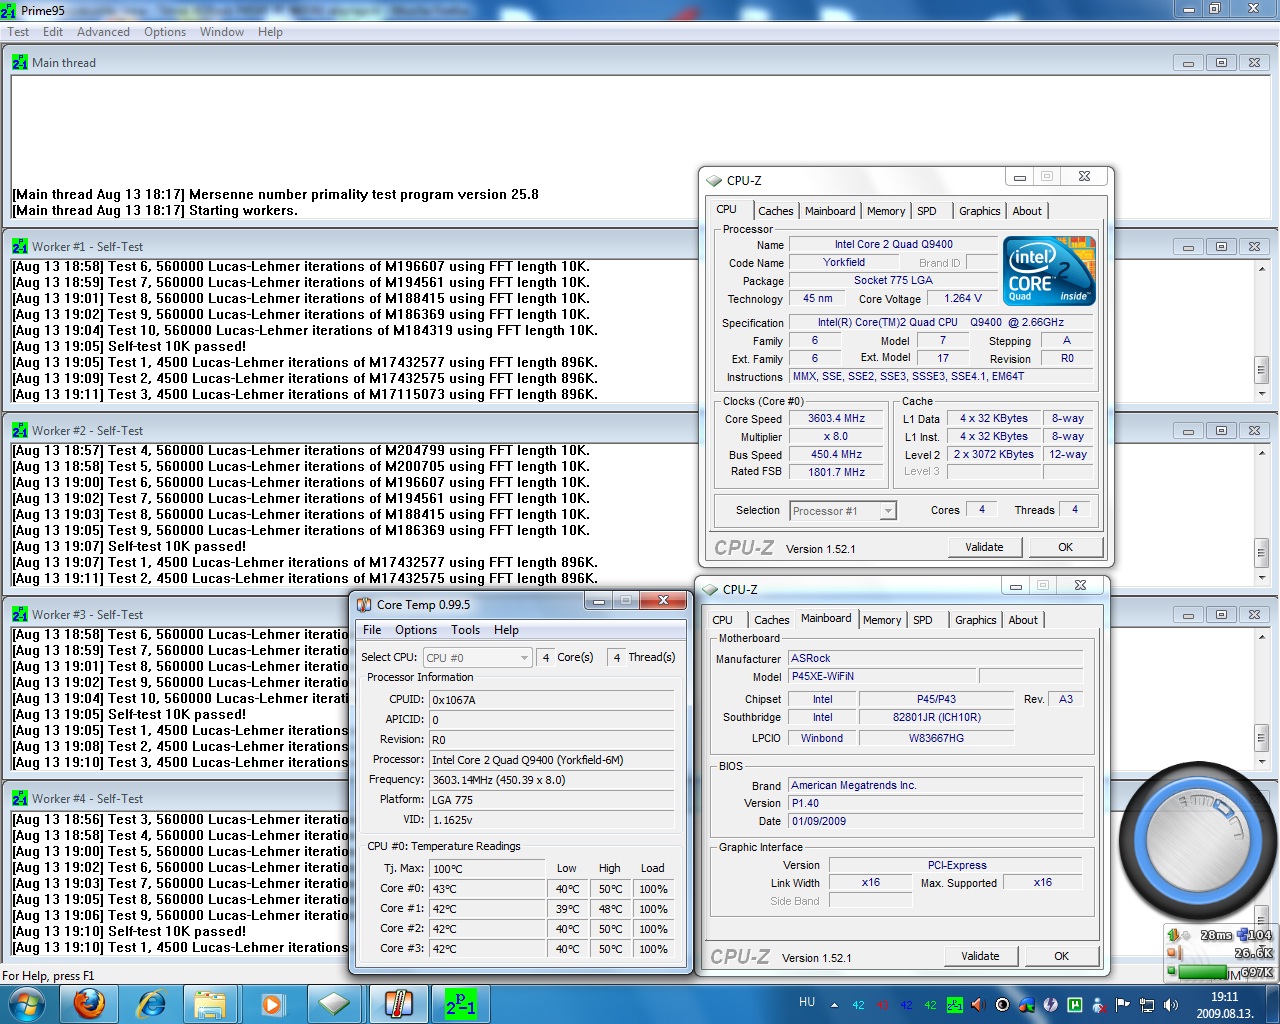Click the network meter gadget showing 28ms

click(x=1220, y=954)
